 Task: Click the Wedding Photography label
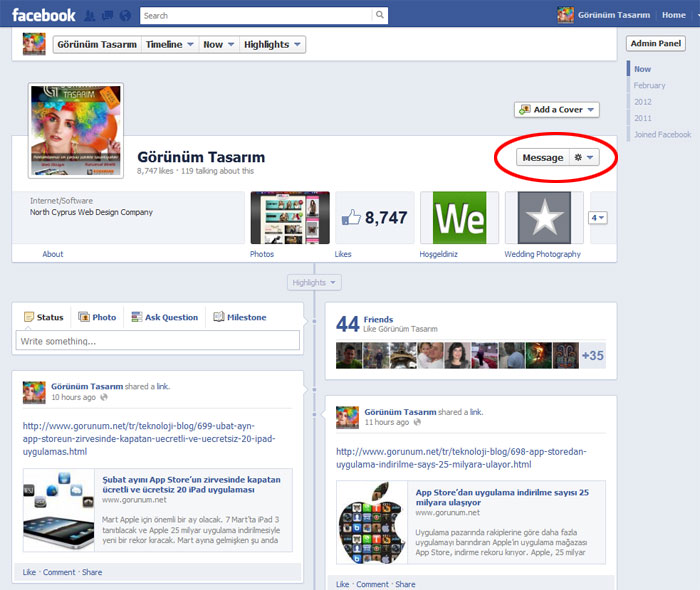pyautogui.click(x=542, y=254)
